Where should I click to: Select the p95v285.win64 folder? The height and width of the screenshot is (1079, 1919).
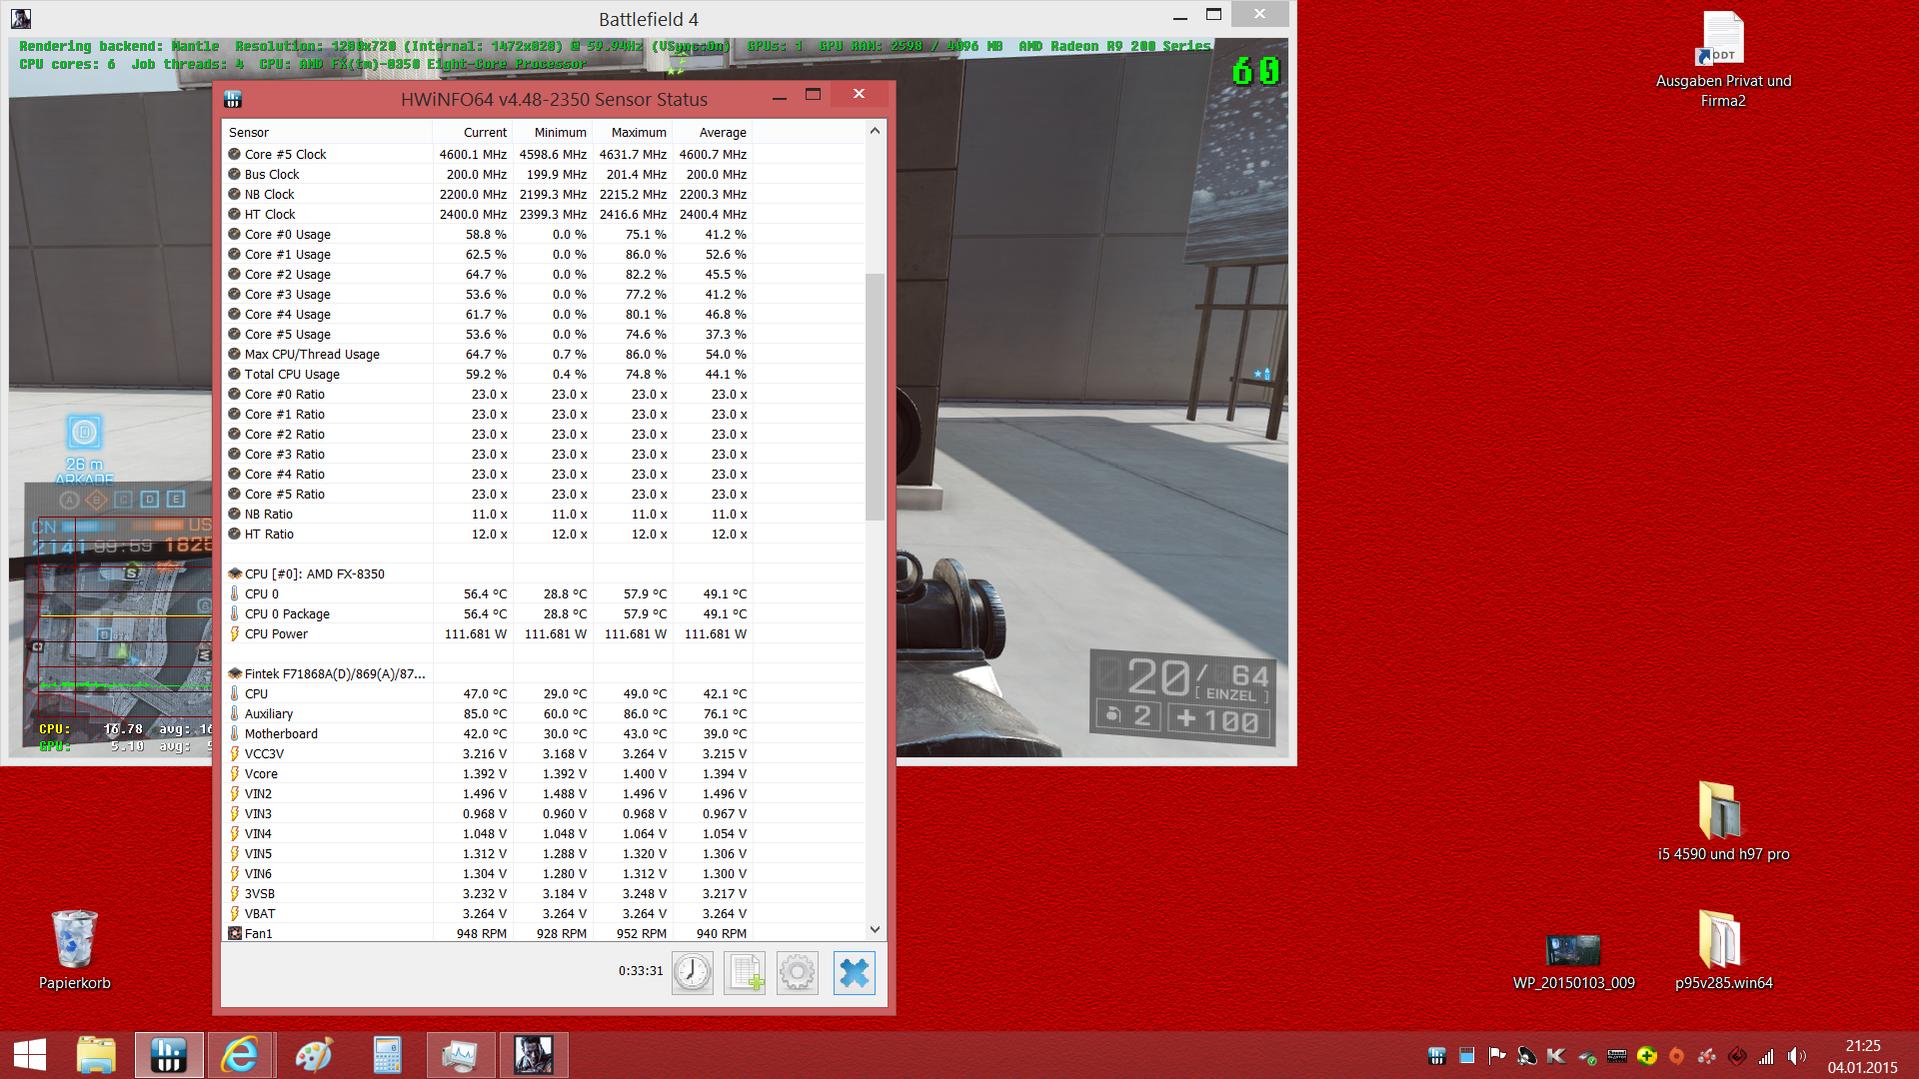pyautogui.click(x=1723, y=950)
